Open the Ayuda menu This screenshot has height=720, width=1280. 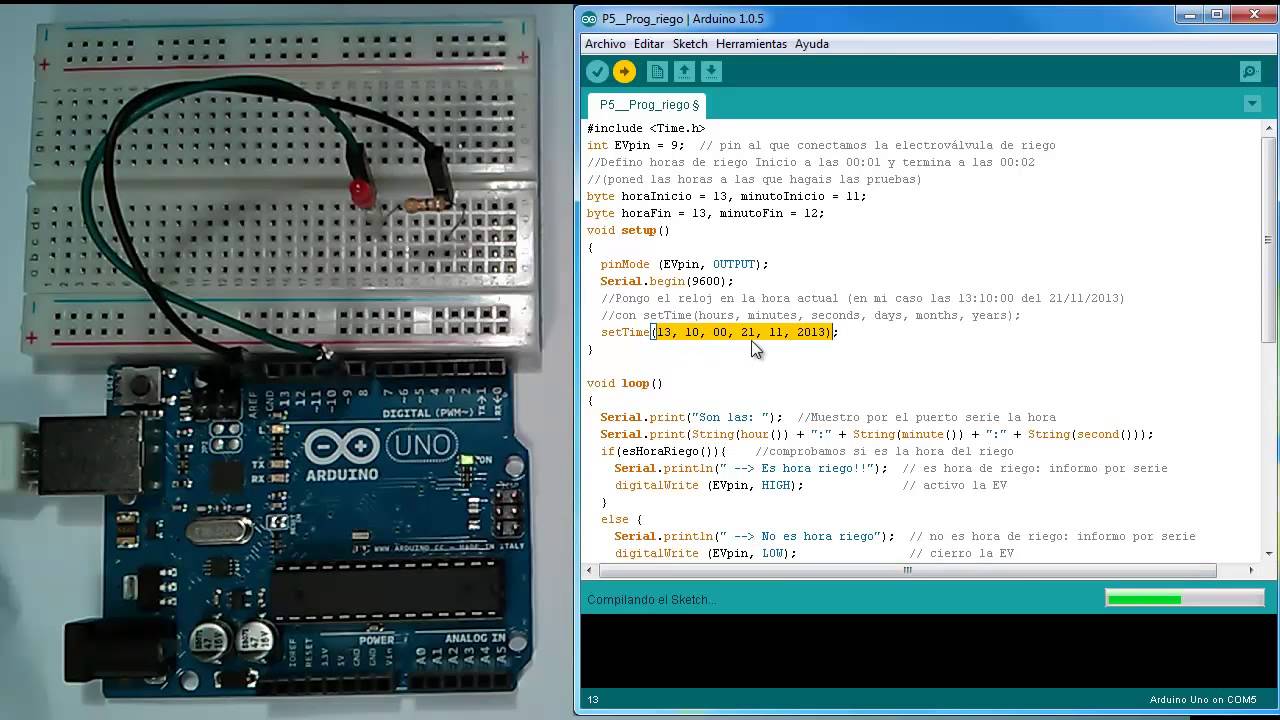[x=812, y=44]
